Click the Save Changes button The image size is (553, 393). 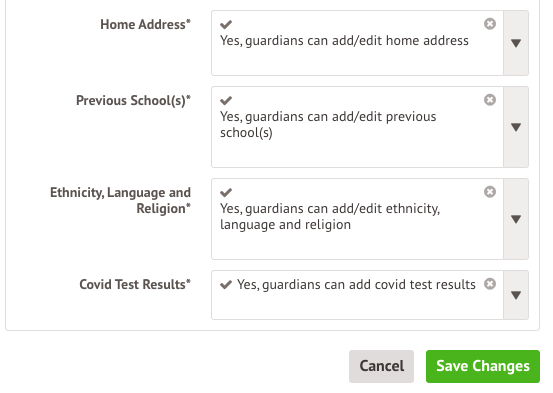coord(483,366)
